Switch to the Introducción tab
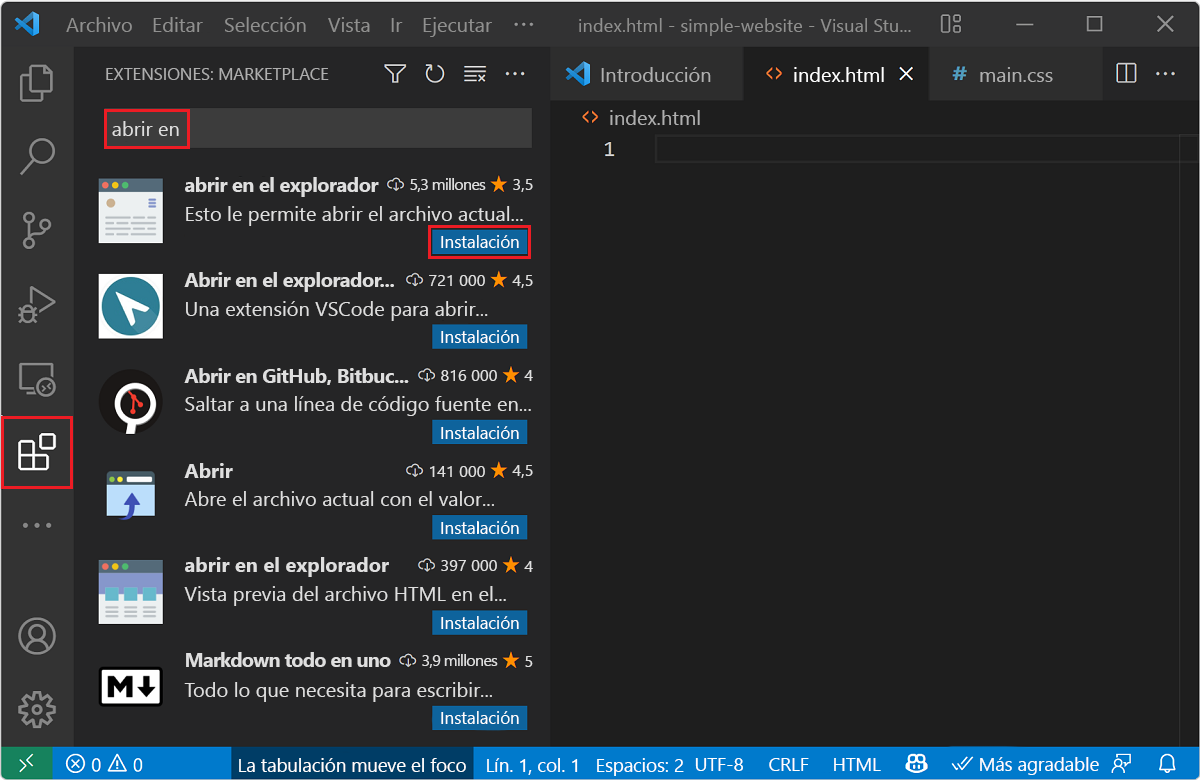 (x=646, y=74)
